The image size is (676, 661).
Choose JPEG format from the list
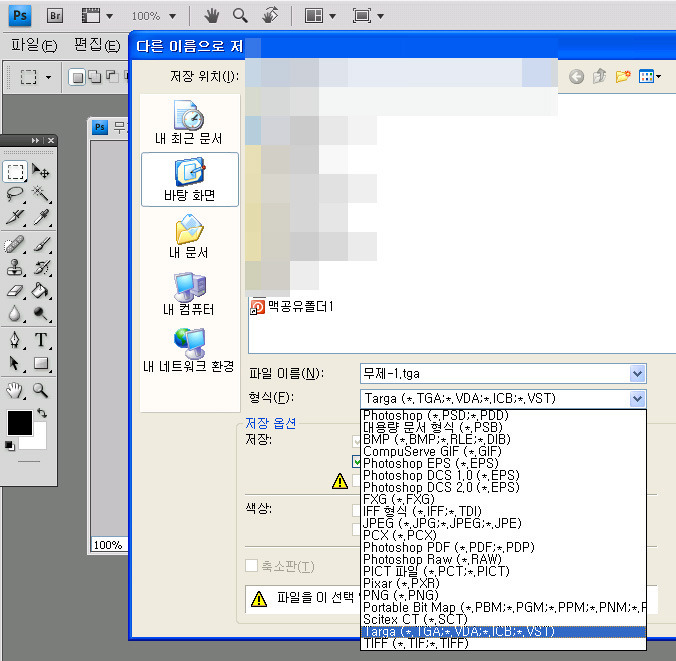pos(503,523)
